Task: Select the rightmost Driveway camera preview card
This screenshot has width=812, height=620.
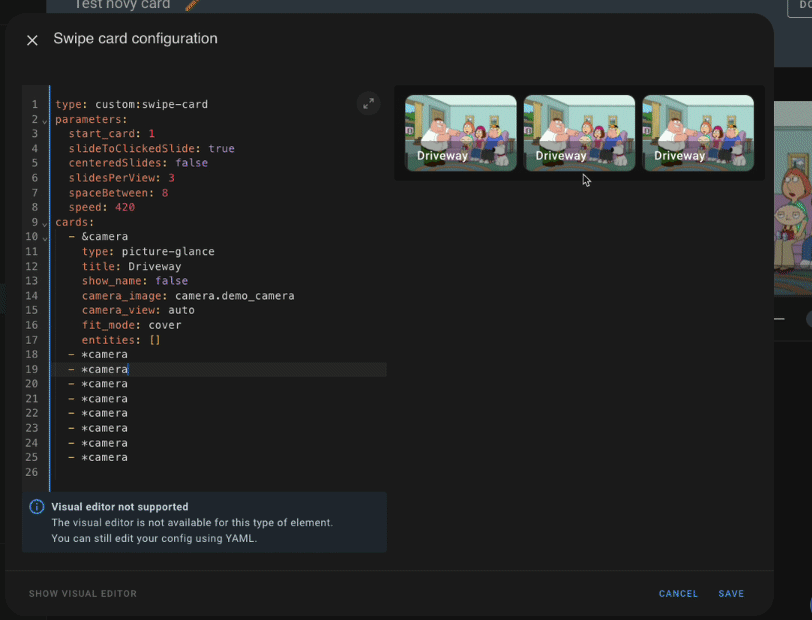Action: click(698, 133)
